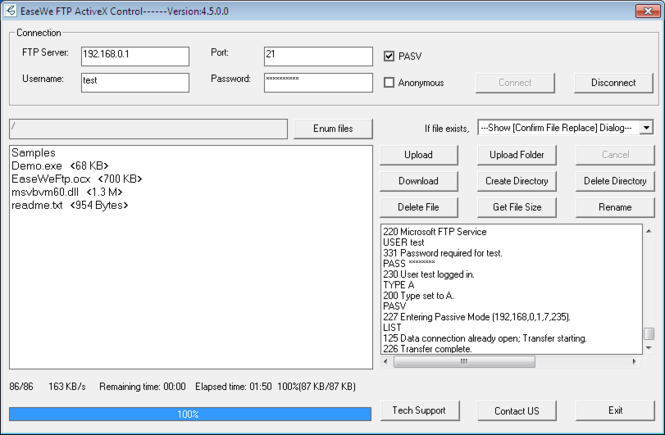
Task: Click the Port input field
Action: pos(318,56)
